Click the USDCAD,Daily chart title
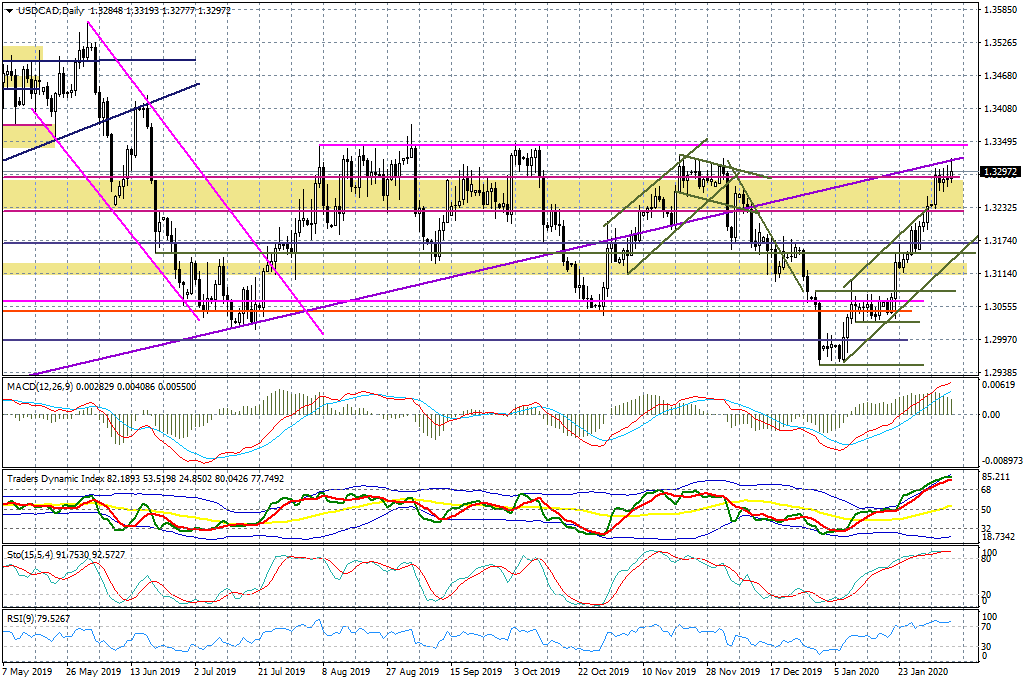1024x683 pixels. pos(52,10)
